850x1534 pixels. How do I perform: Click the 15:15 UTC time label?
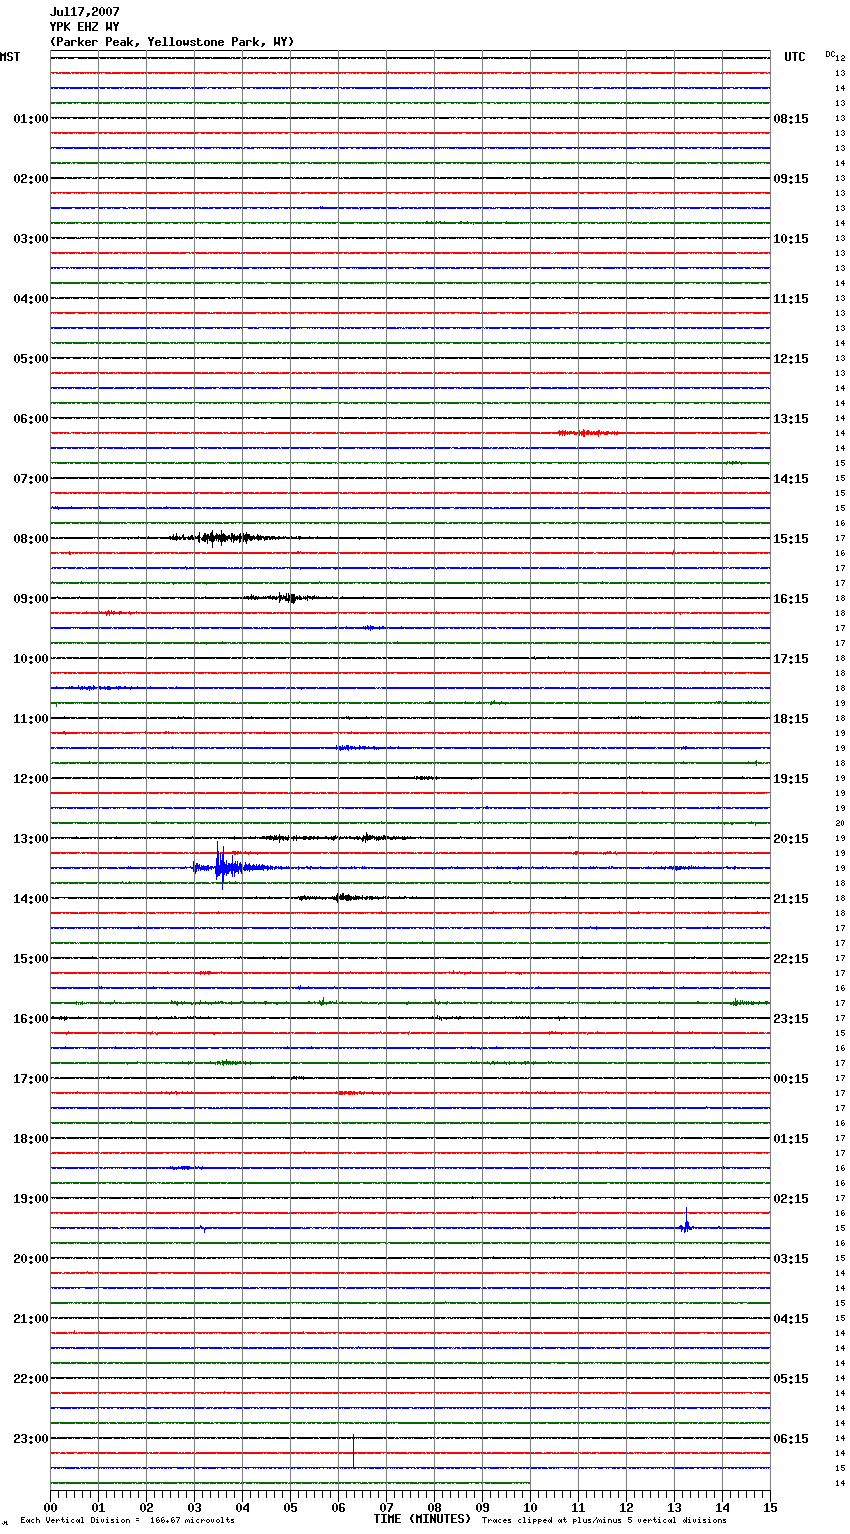coord(791,539)
